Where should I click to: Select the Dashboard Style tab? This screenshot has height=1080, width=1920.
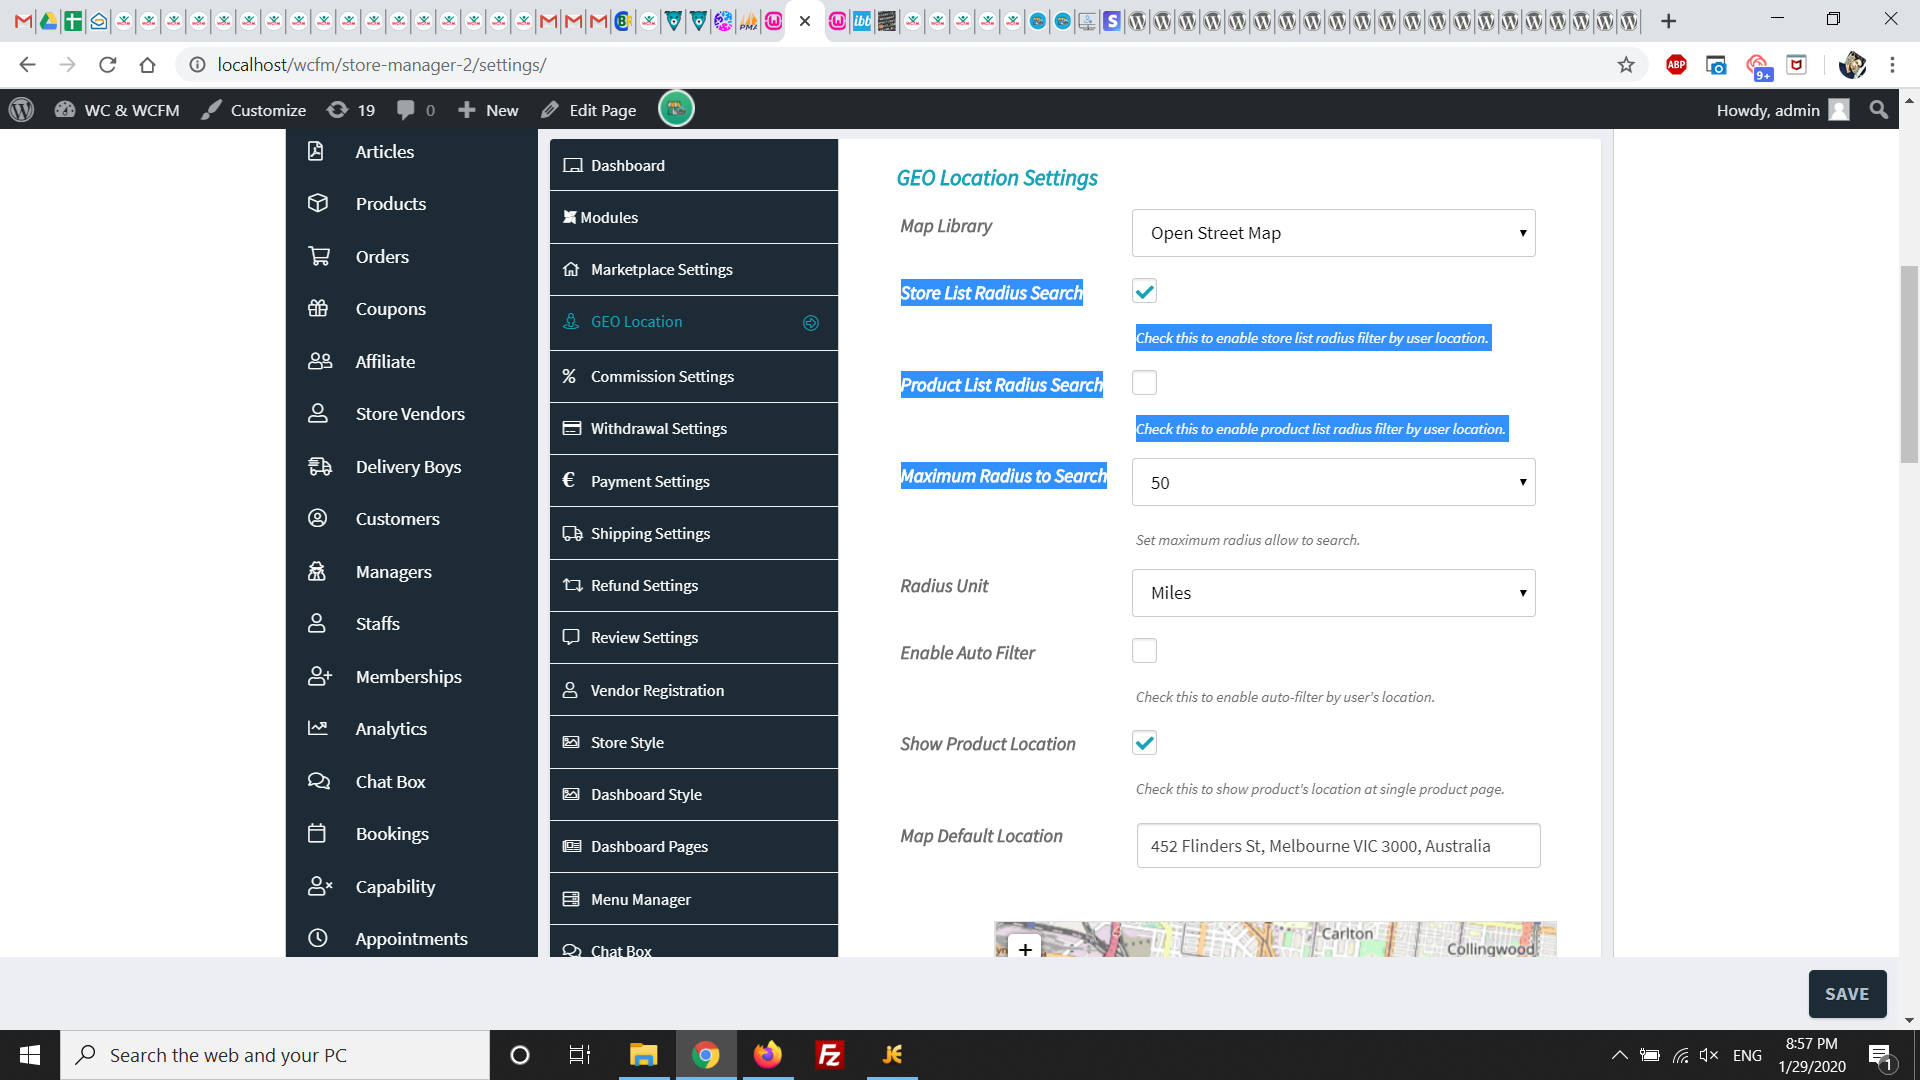[694, 794]
